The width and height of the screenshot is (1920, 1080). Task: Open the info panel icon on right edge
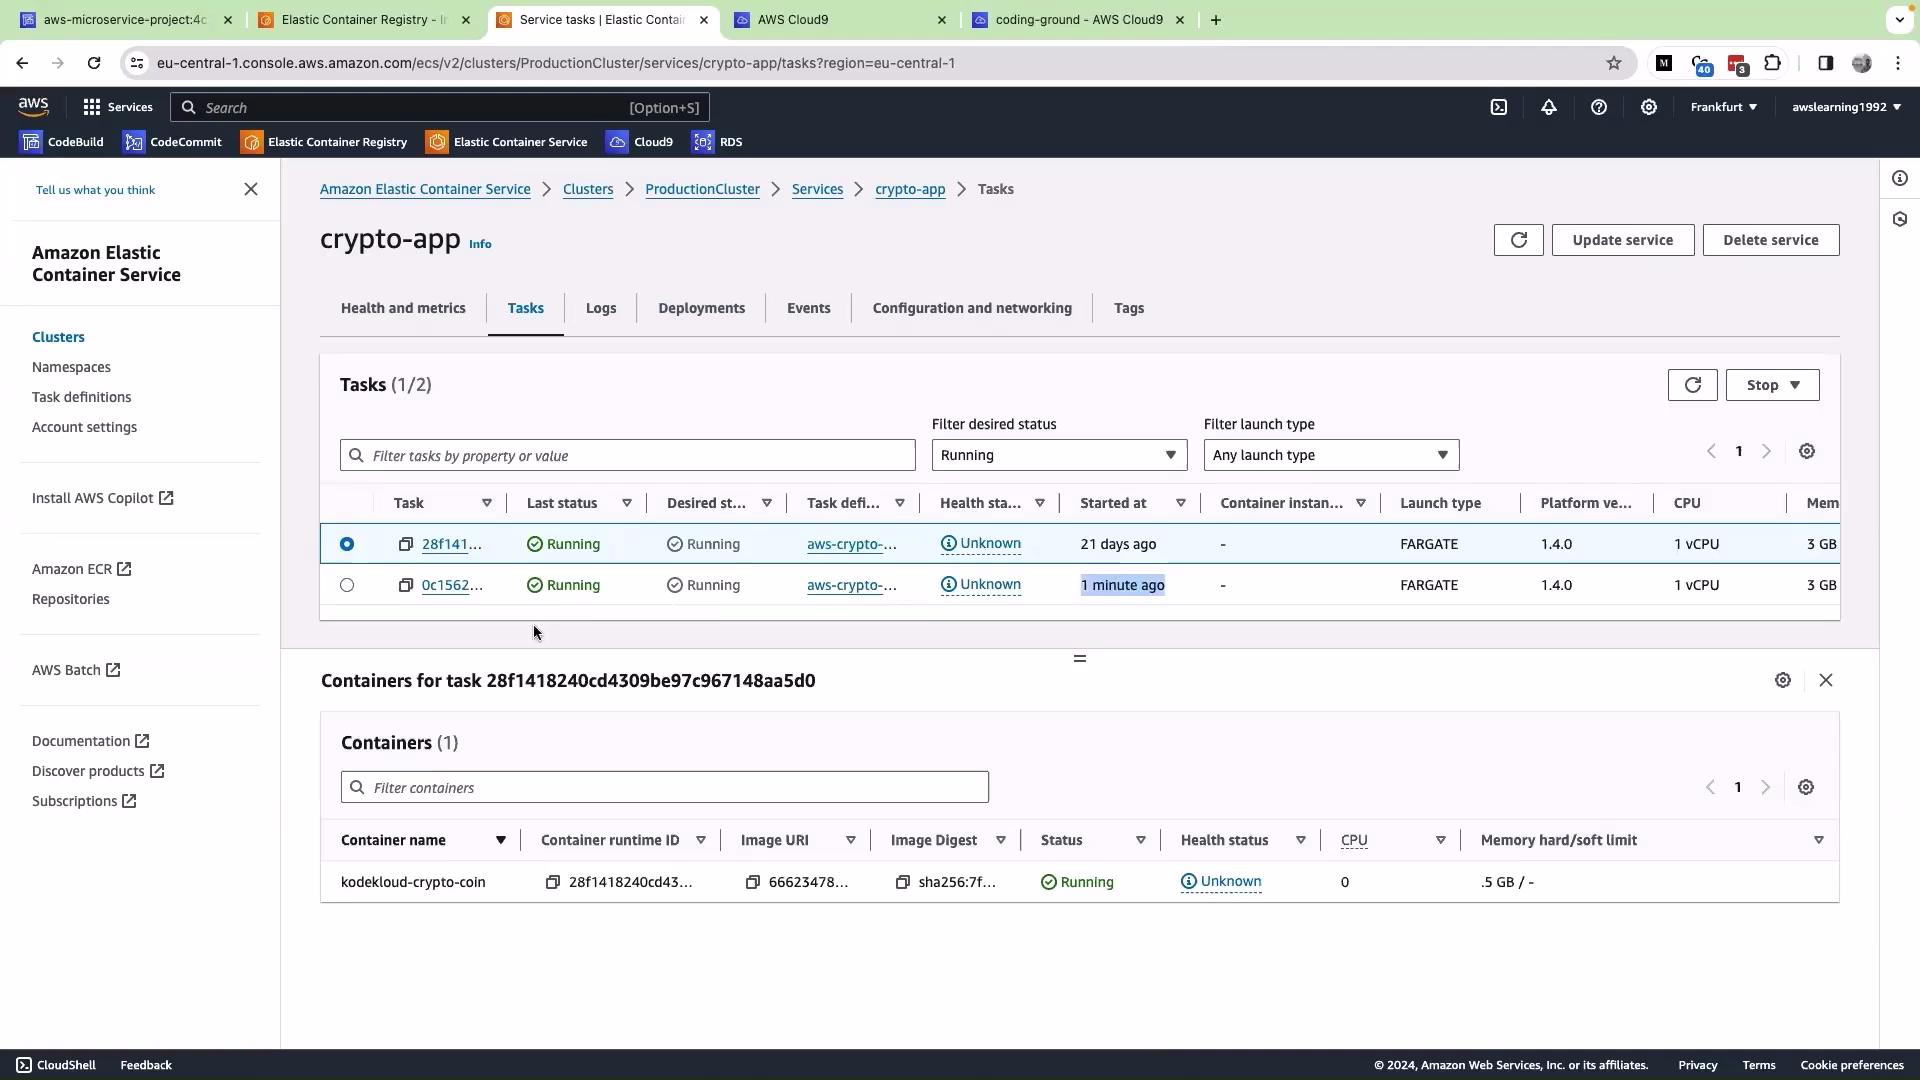(x=1900, y=178)
